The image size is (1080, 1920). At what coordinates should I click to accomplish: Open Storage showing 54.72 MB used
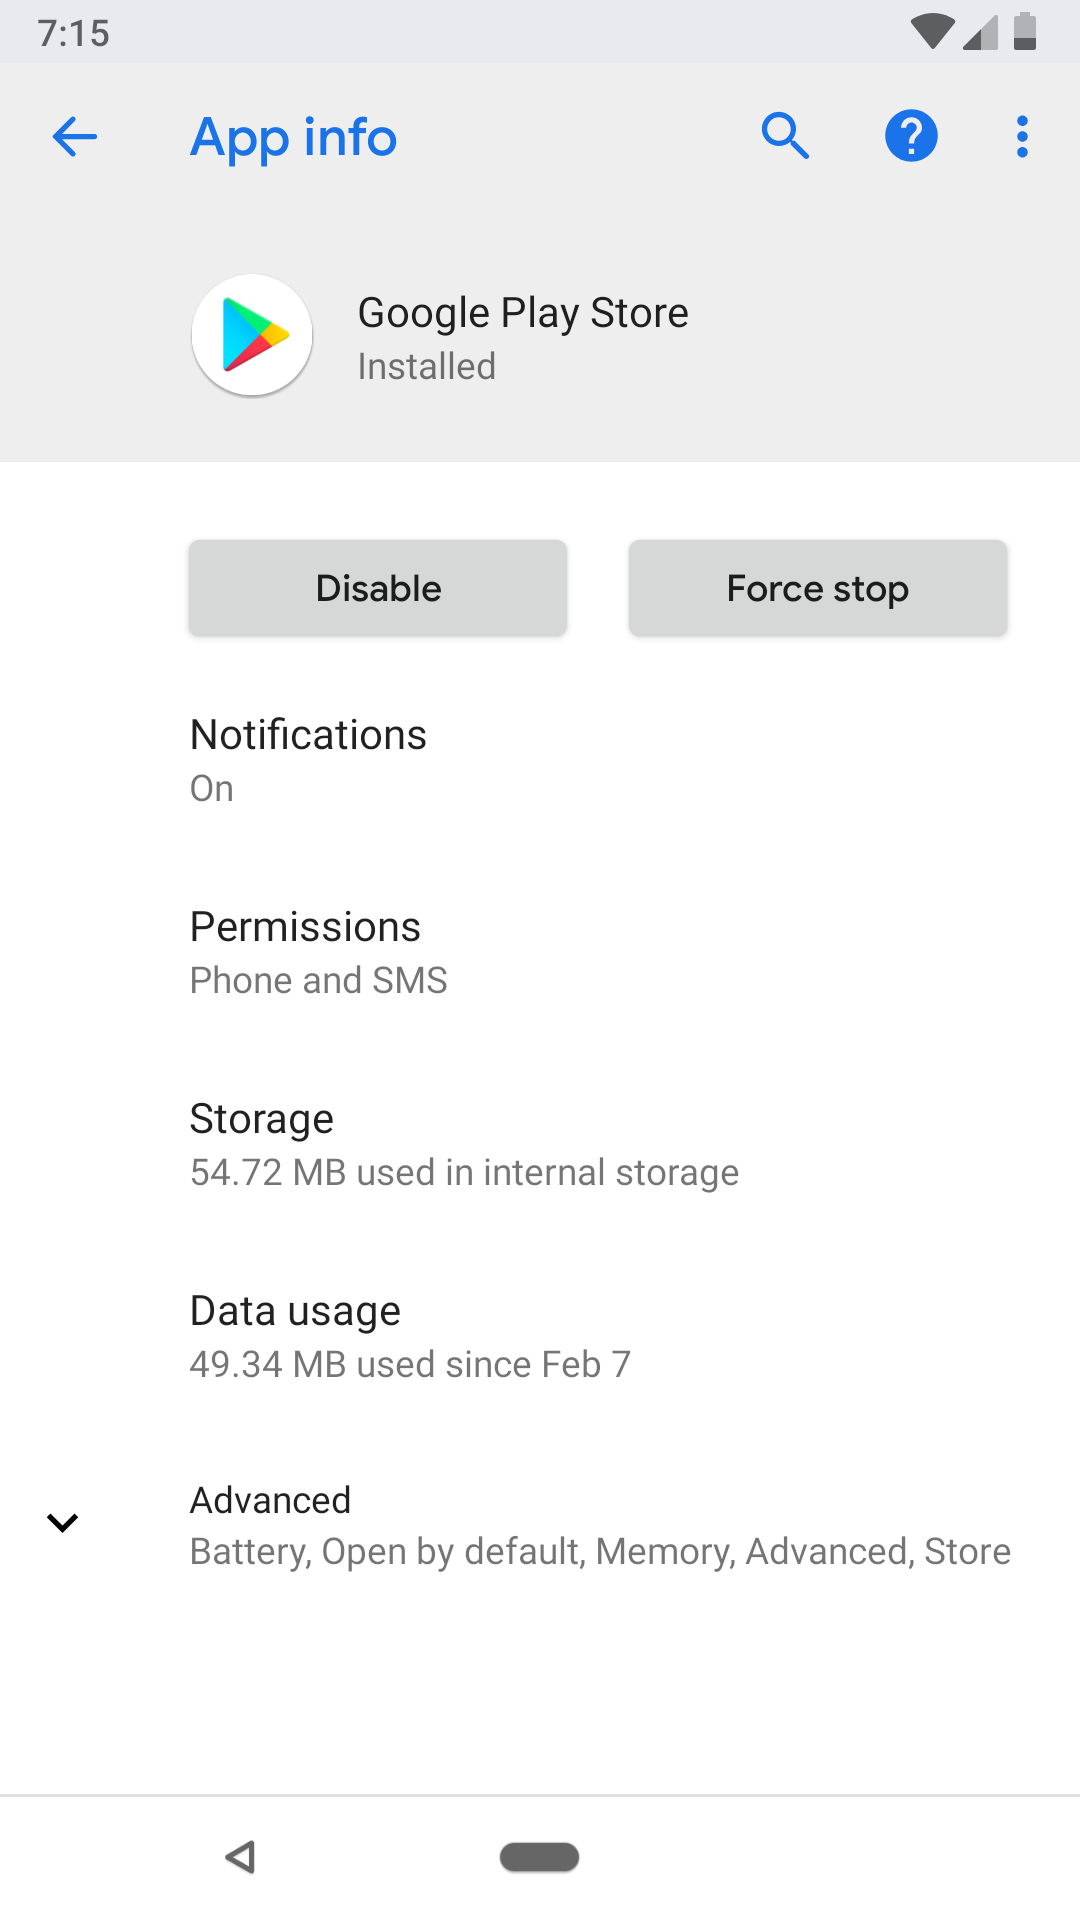point(540,1143)
